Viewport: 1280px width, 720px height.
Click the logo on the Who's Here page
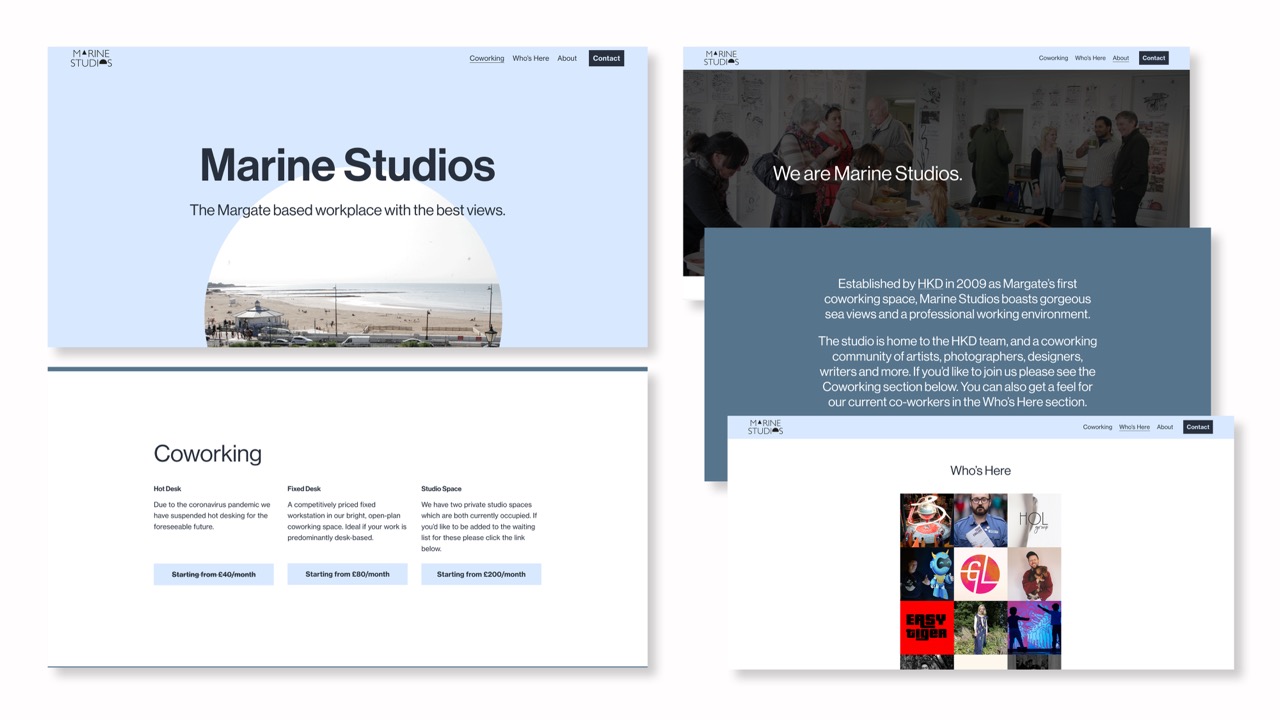coord(765,427)
